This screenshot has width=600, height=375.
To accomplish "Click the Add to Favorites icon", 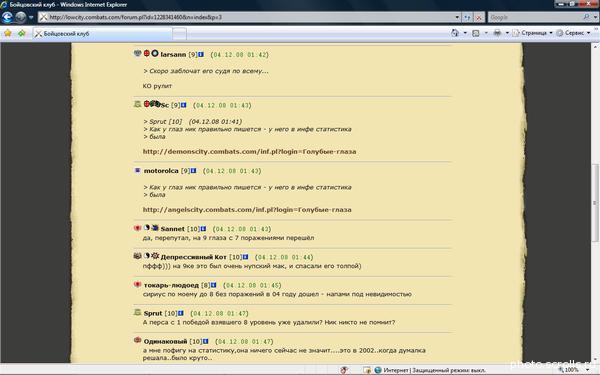I will (x=22, y=33).
